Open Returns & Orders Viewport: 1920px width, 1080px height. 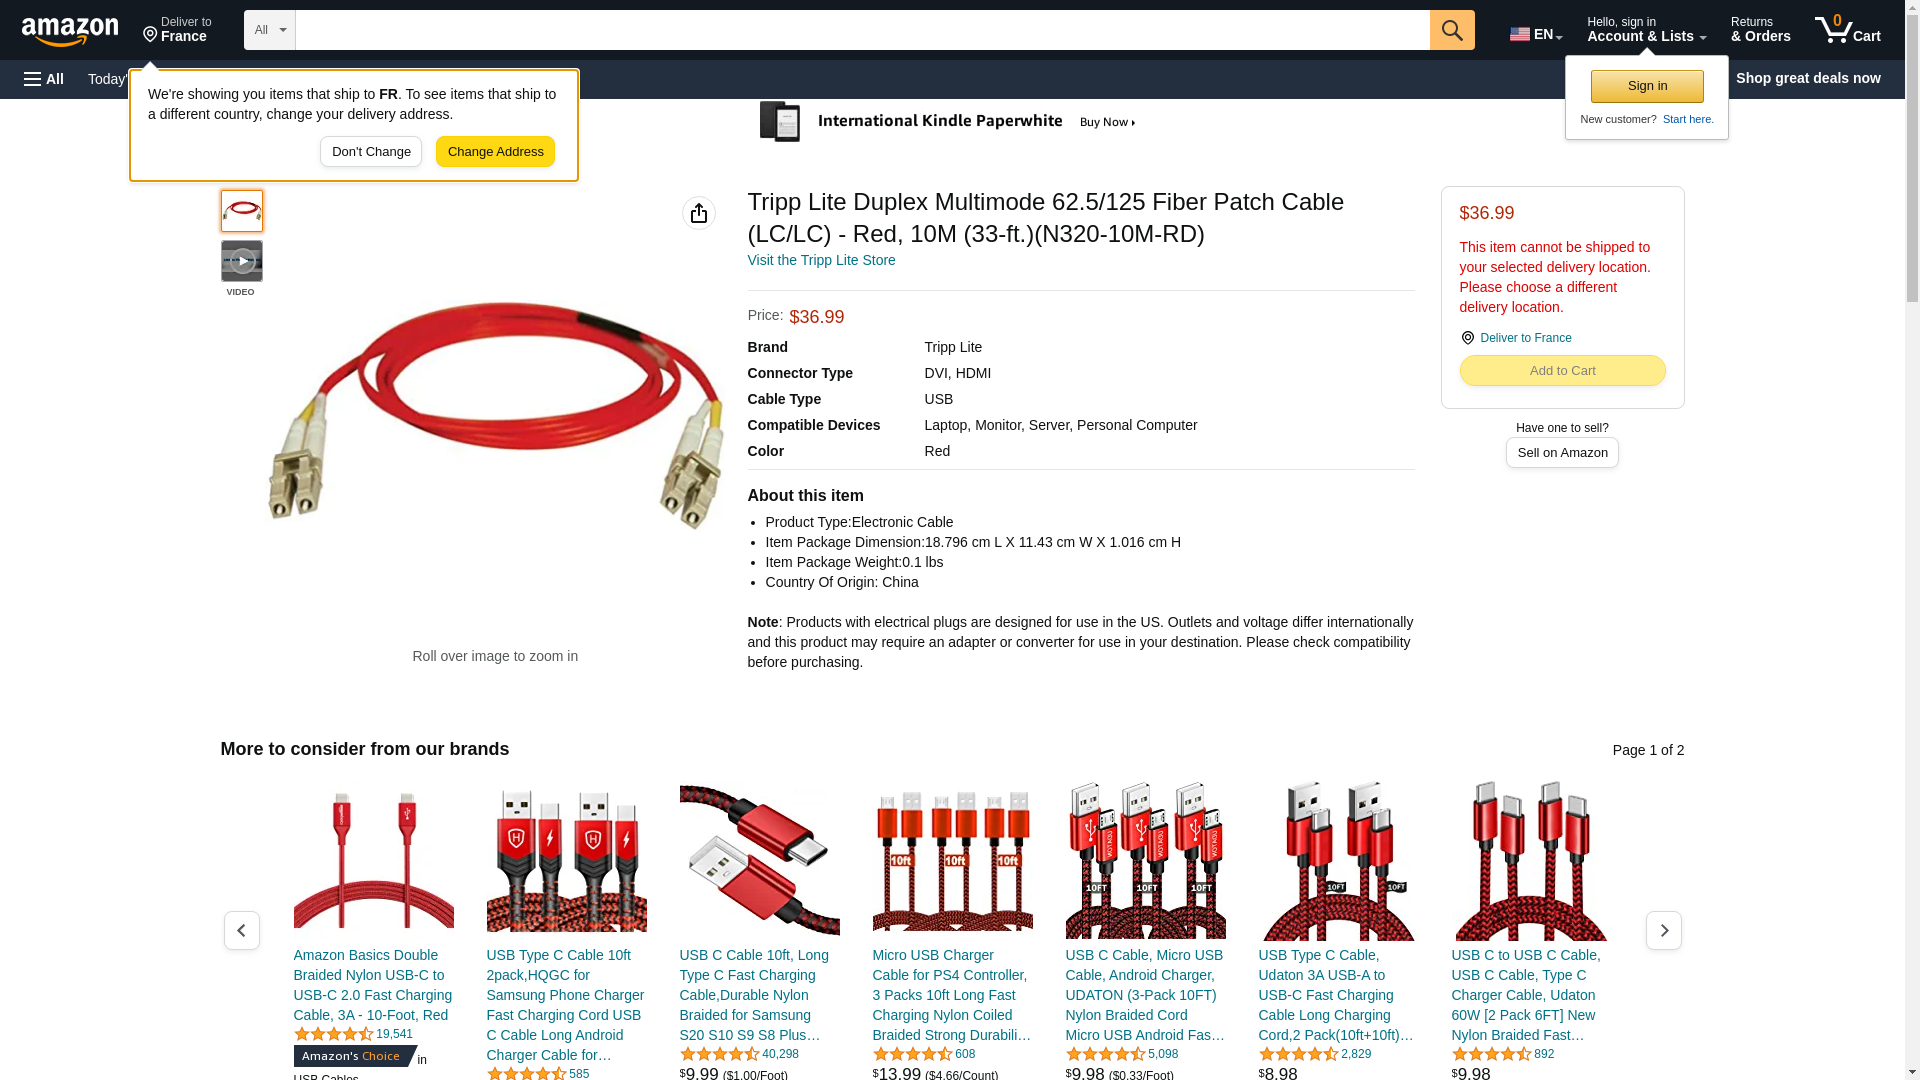pos(1760,30)
